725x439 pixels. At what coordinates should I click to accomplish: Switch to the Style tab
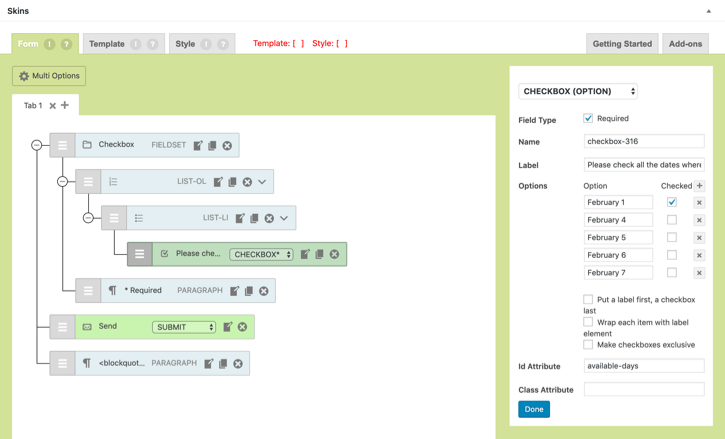186,44
